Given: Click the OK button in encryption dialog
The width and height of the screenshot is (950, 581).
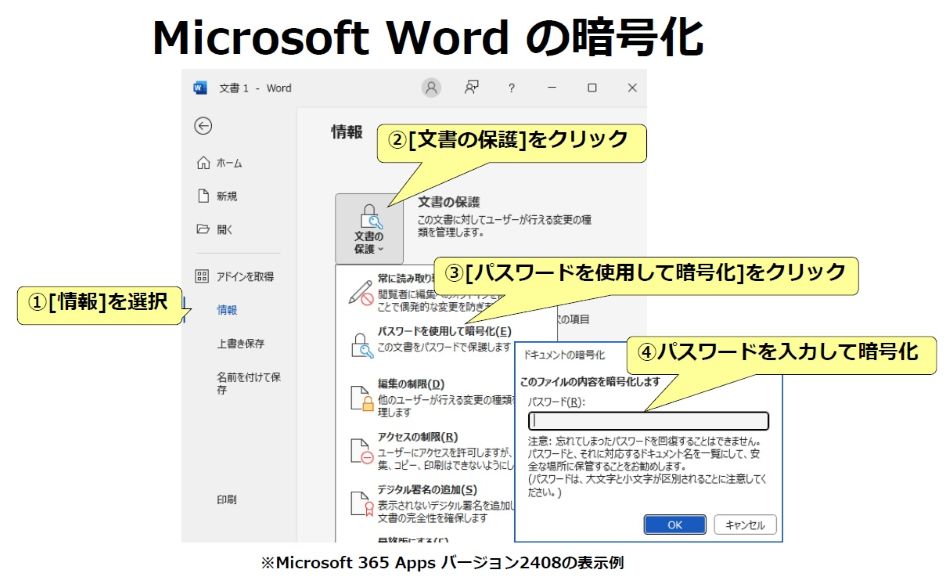Looking at the screenshot, I should click(674, 525).
